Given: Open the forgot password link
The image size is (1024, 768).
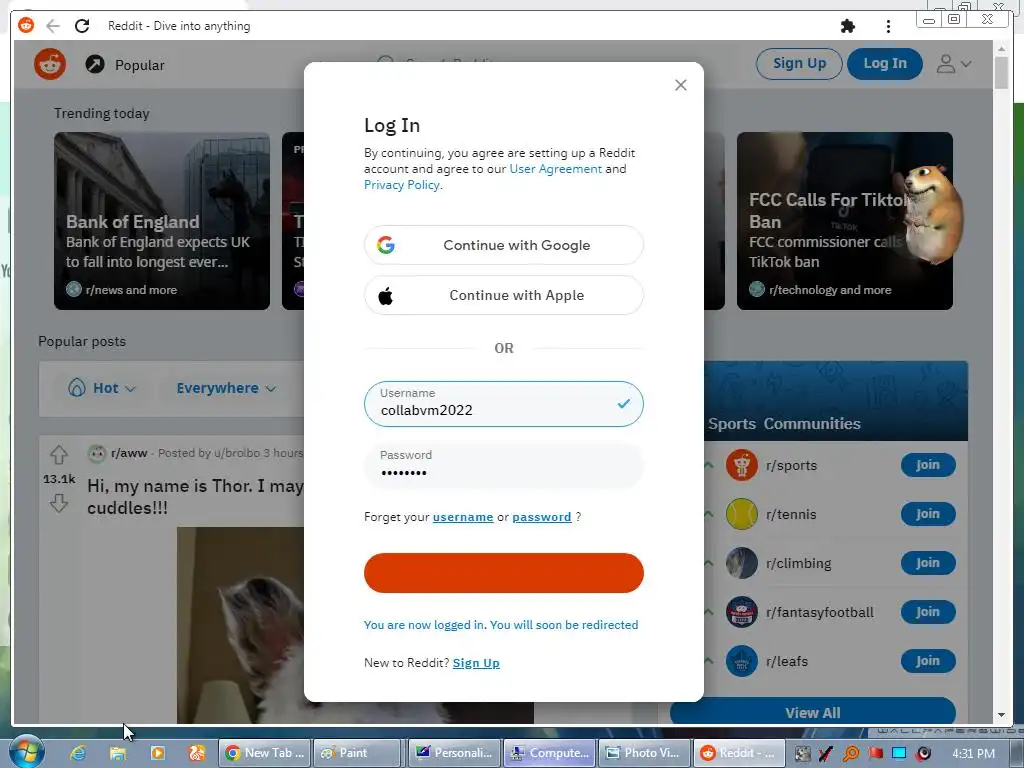Looking at the screenshot, I should [541, 517].
